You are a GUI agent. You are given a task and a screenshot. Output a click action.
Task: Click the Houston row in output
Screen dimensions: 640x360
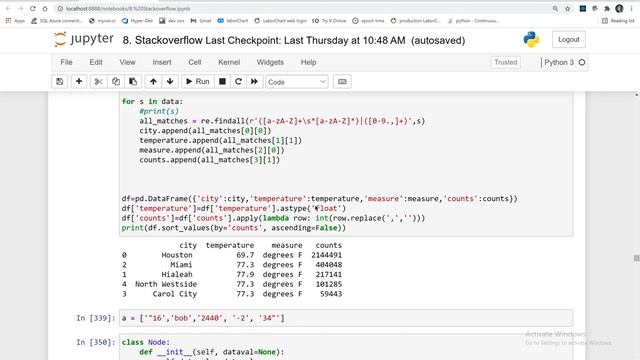231,255
